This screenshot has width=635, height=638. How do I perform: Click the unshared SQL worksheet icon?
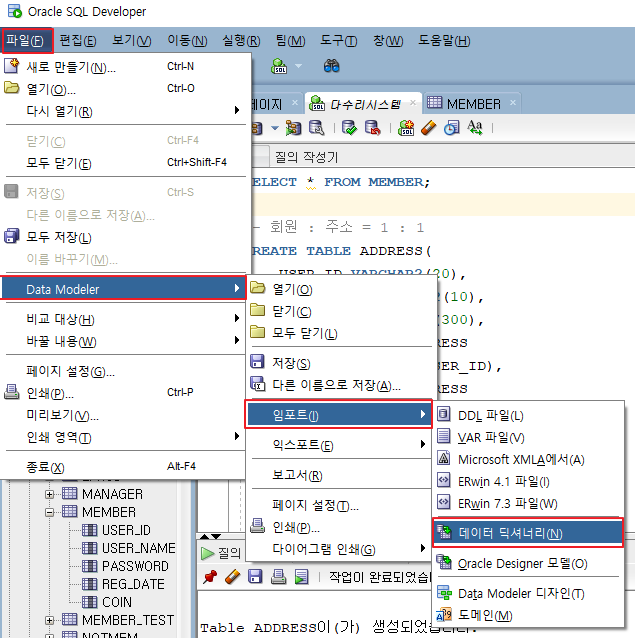406,128
